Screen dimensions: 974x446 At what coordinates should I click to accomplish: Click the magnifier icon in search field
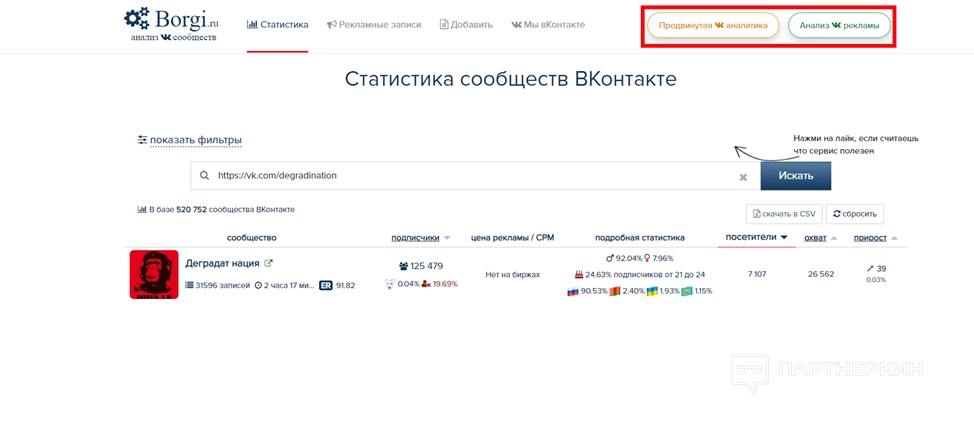[204, 176]
